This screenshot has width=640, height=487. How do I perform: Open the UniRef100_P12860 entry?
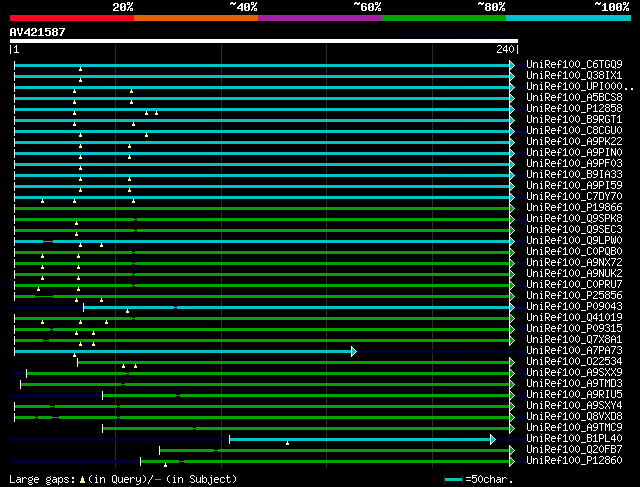coord(574,461)
